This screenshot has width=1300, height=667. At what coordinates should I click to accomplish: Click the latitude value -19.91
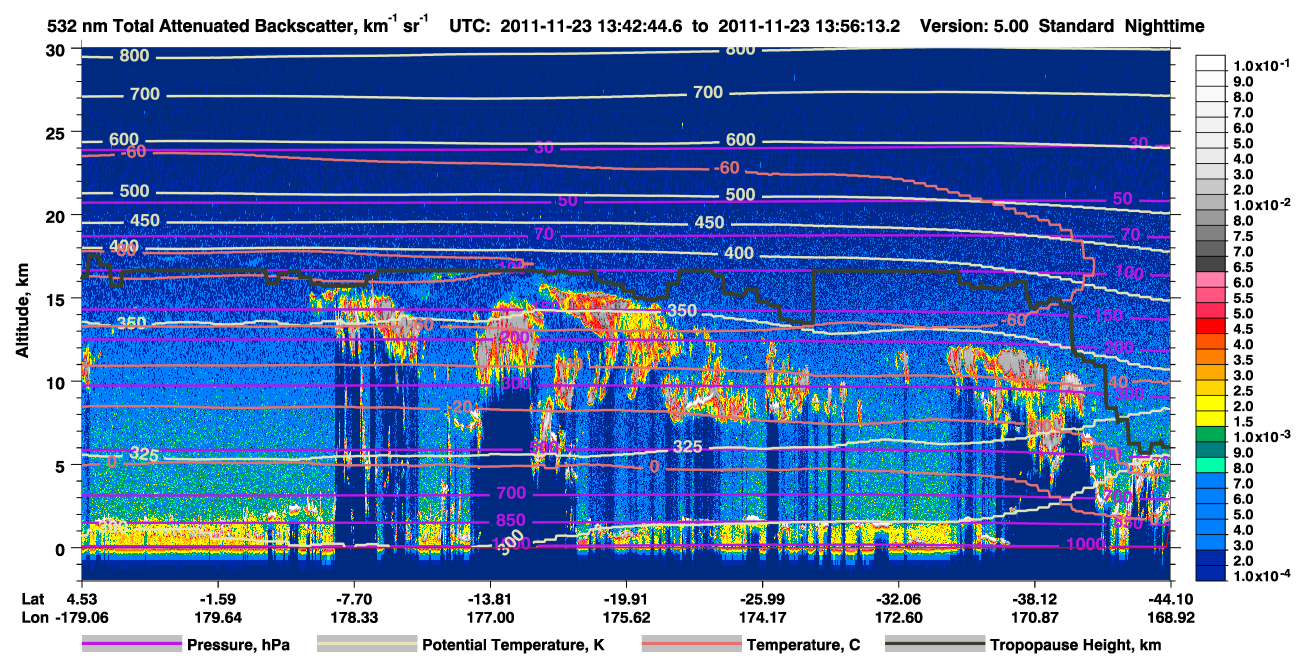(626, 598)
